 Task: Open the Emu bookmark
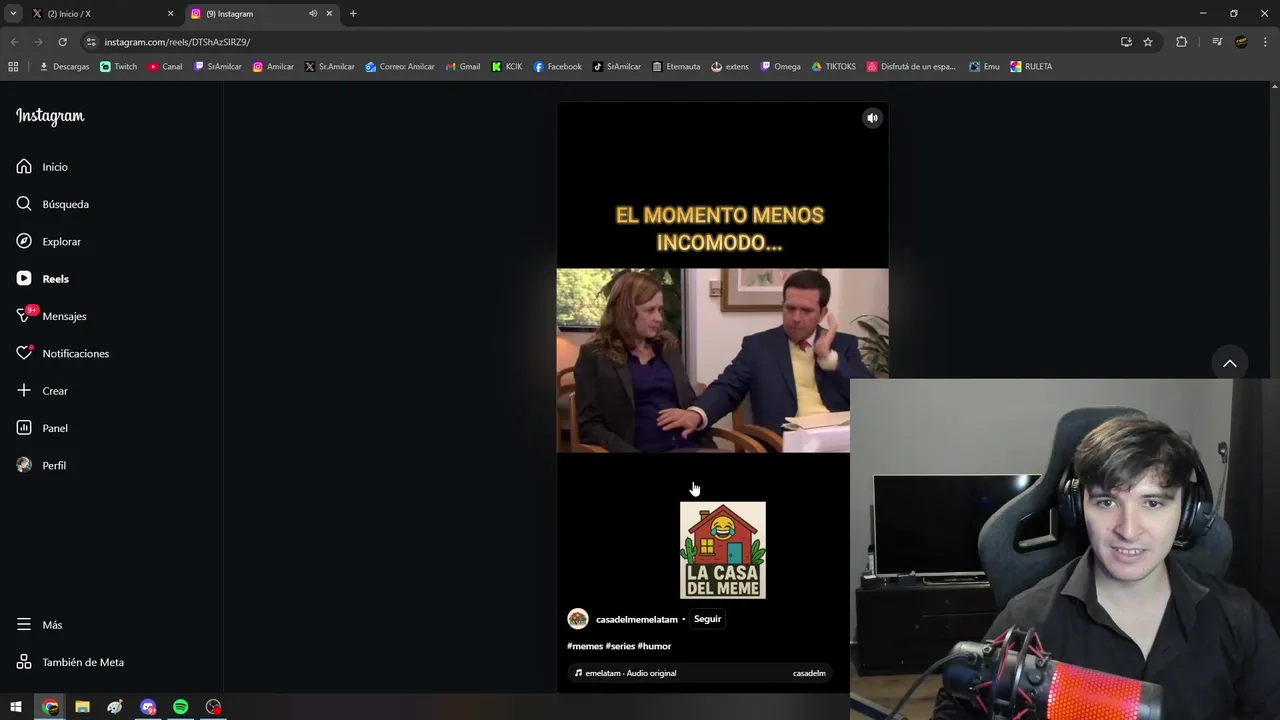pos(985,67)
